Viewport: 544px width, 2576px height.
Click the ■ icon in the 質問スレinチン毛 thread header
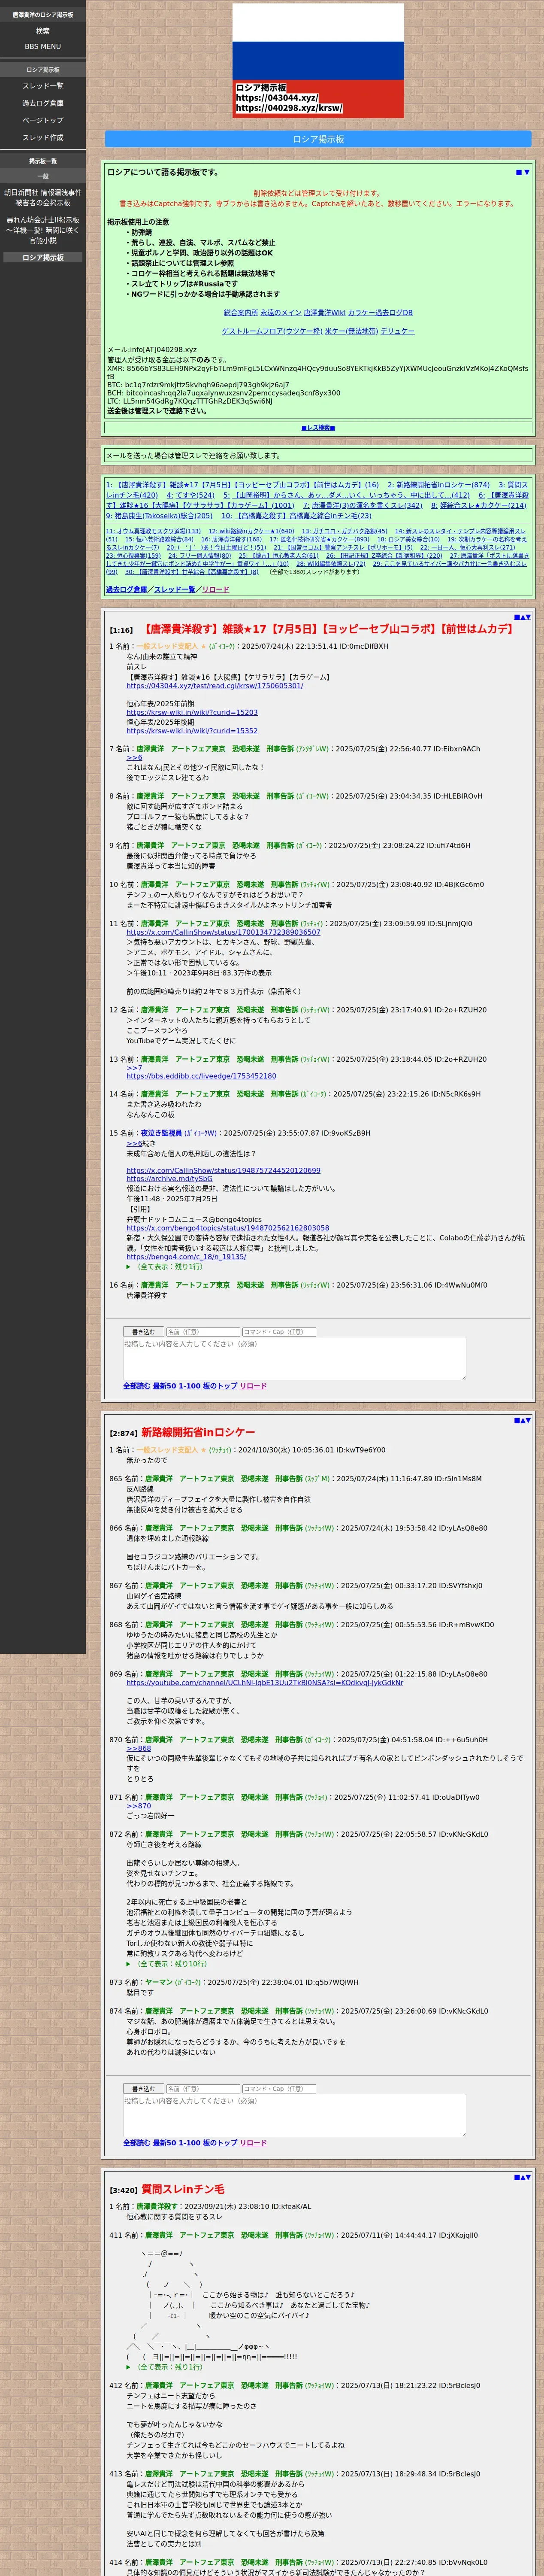click(516, 2177)
